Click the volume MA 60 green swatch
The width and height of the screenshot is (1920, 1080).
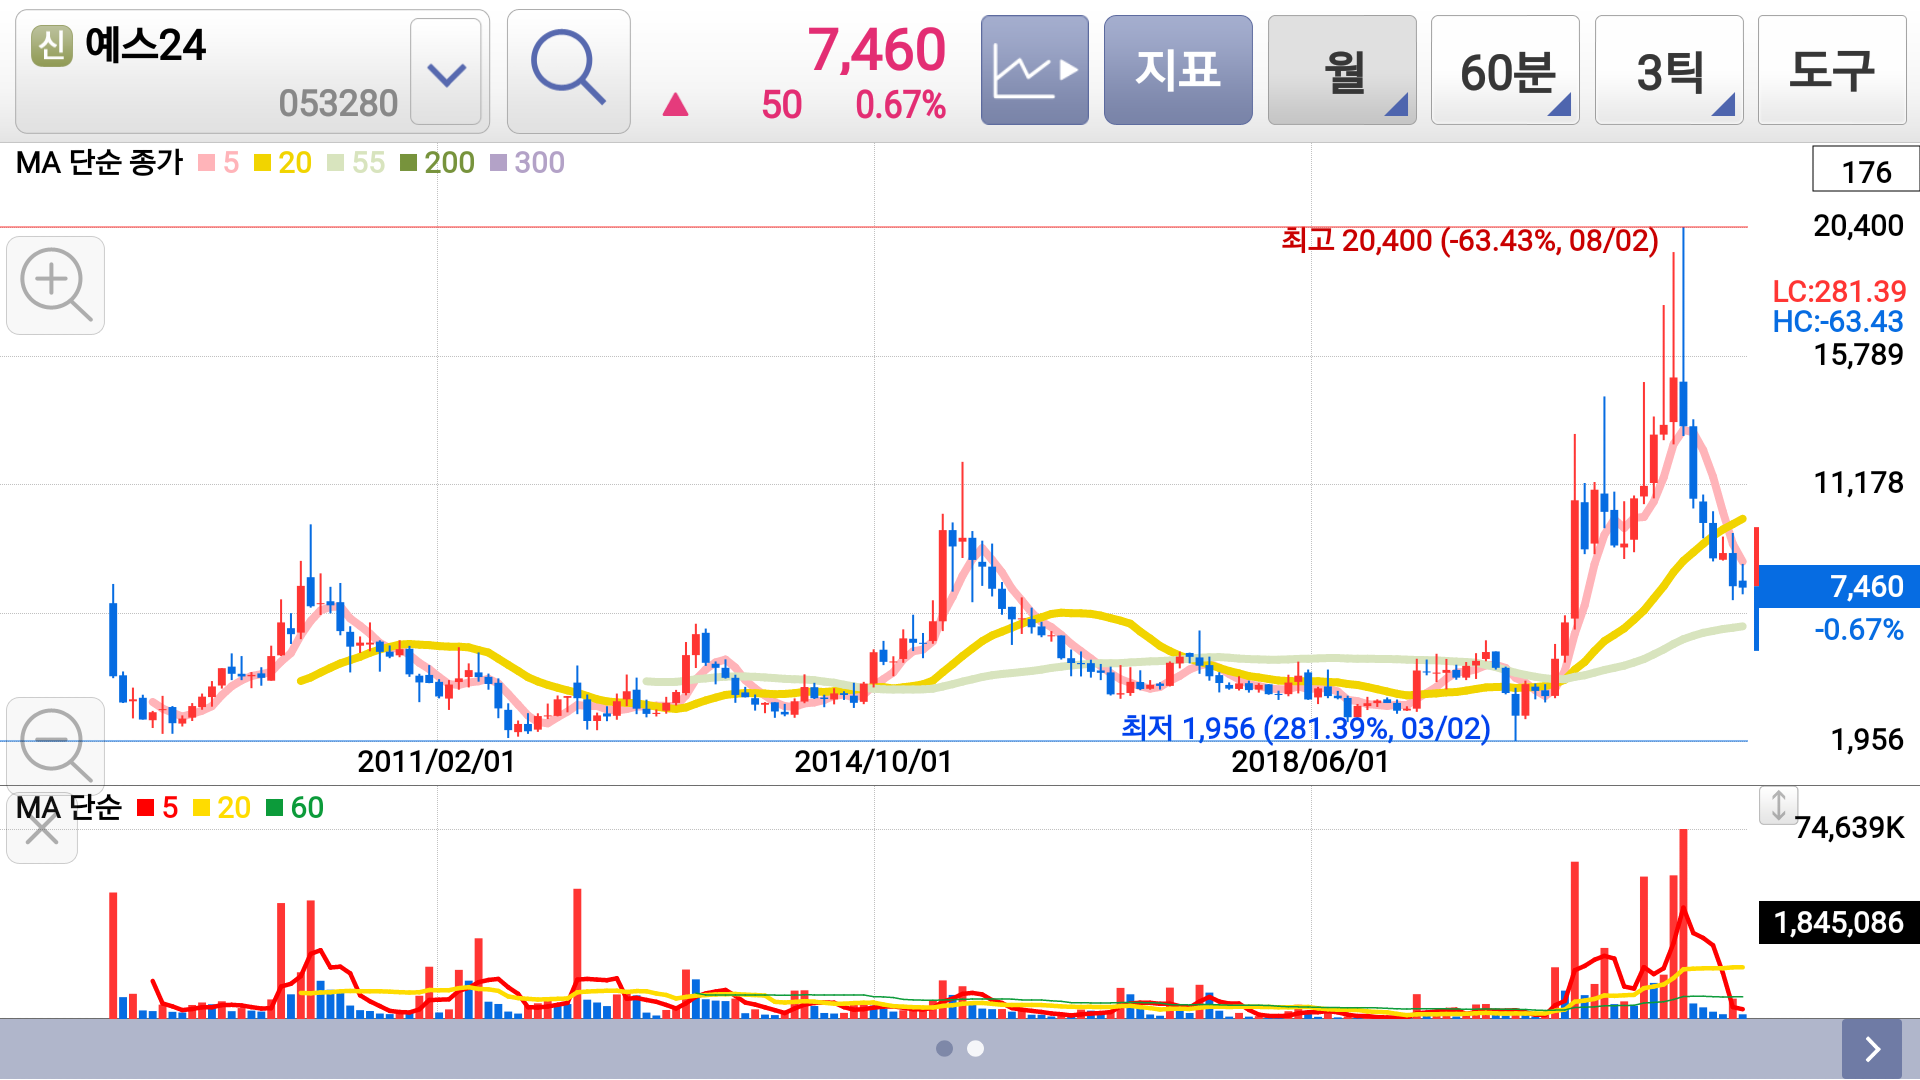[274, 808]
